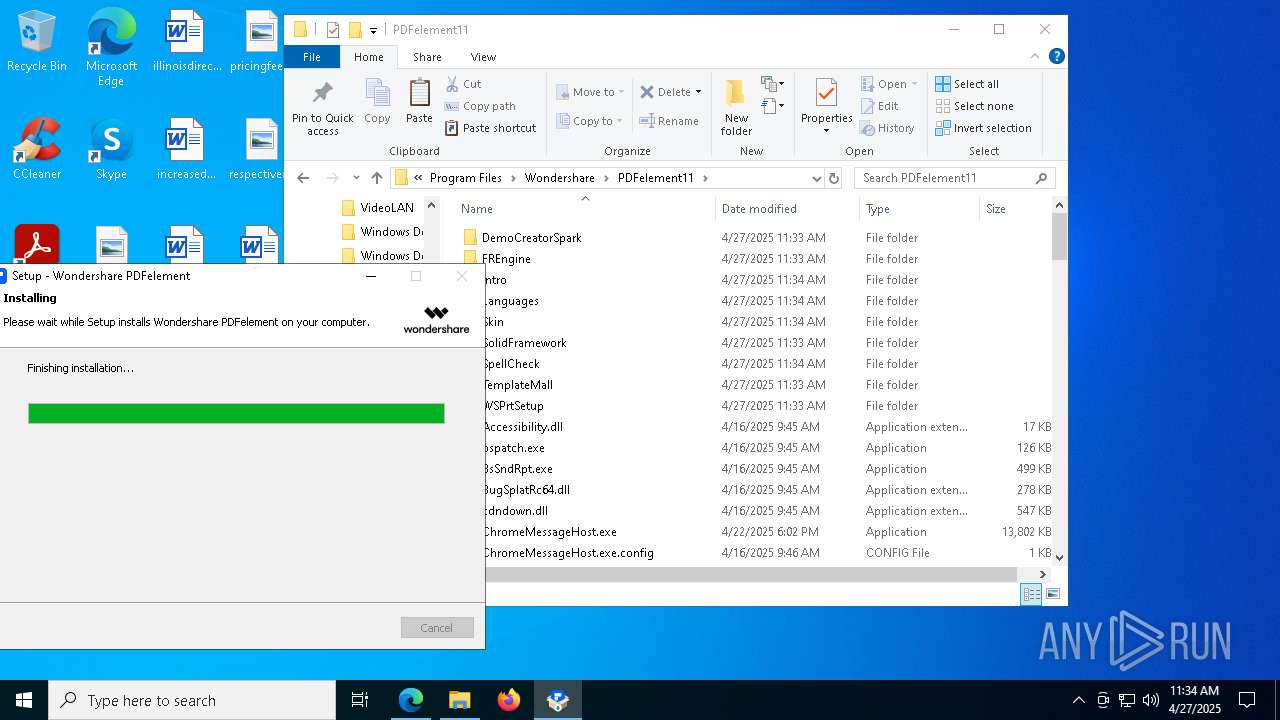The height and width of the screenshot is (720, 1280).
Task: Open Skype desktop shortcut
Action: 111,149
